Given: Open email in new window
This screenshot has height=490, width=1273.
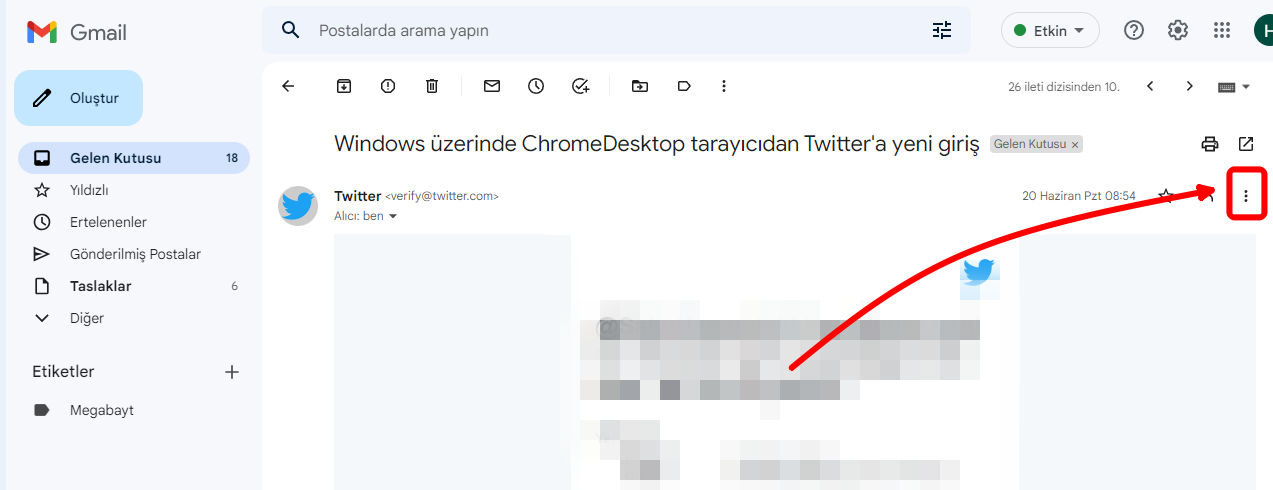Looking at the screenshot, I should 1246,144.
